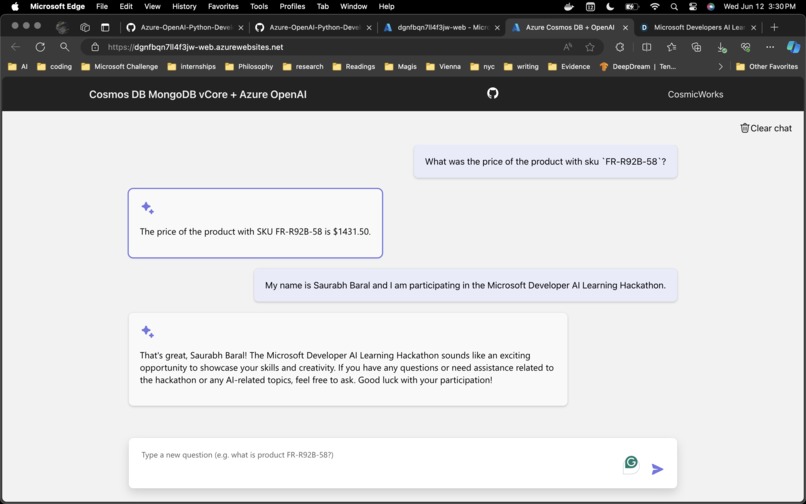Open the Magis bookmarks folder
806x504 pixels.
(400, 66)
